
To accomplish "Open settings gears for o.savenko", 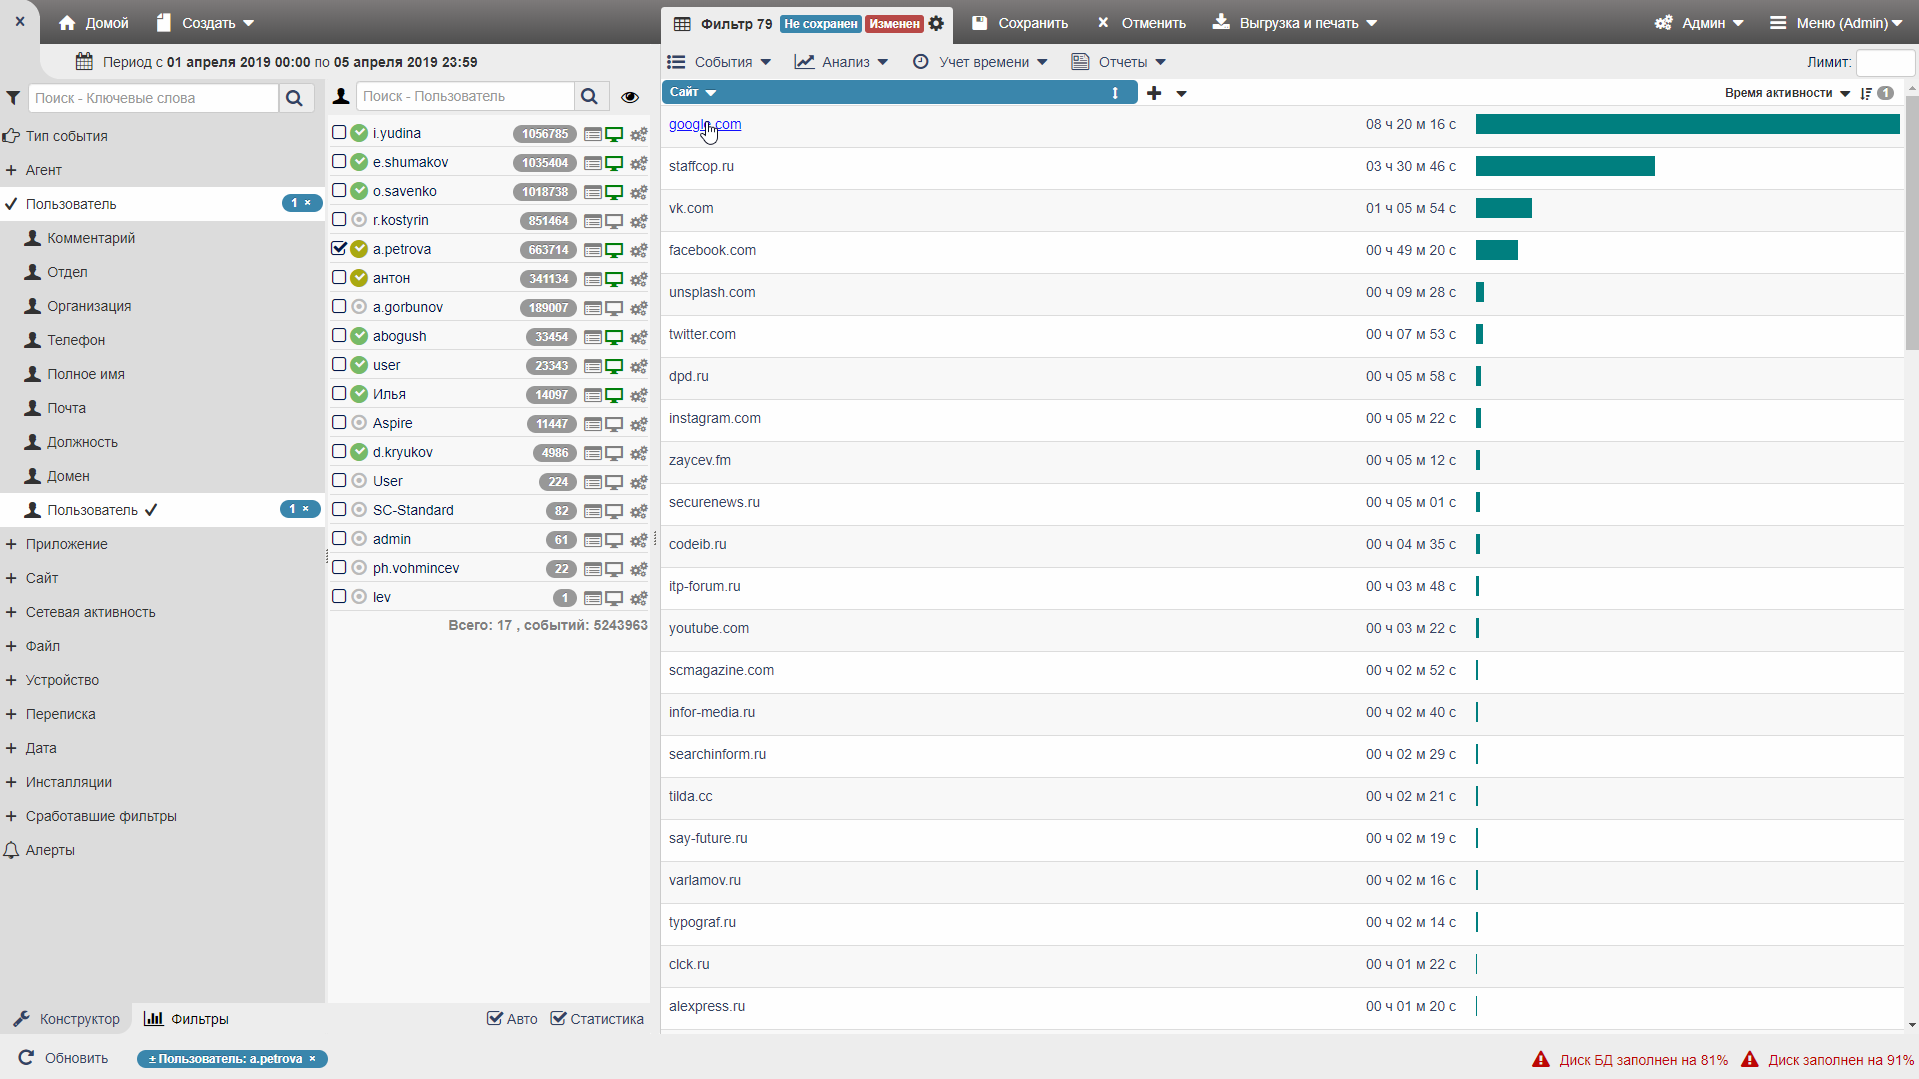I will 639,192.
